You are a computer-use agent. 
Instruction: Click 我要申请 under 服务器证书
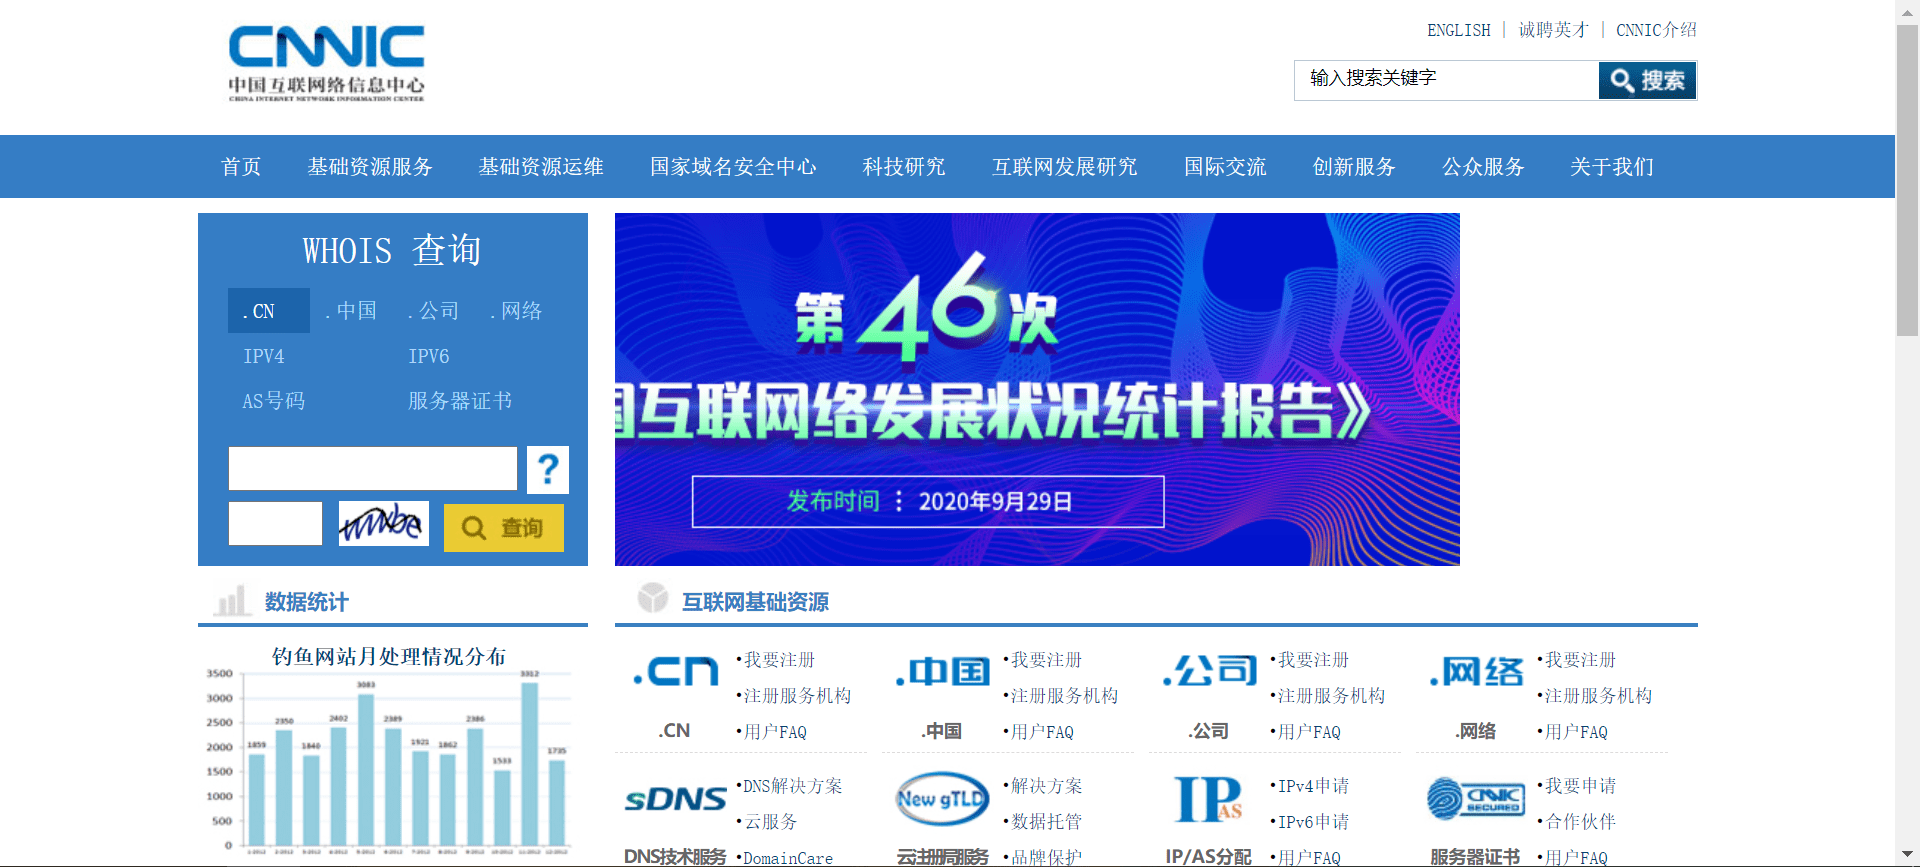click(1580, 786)
